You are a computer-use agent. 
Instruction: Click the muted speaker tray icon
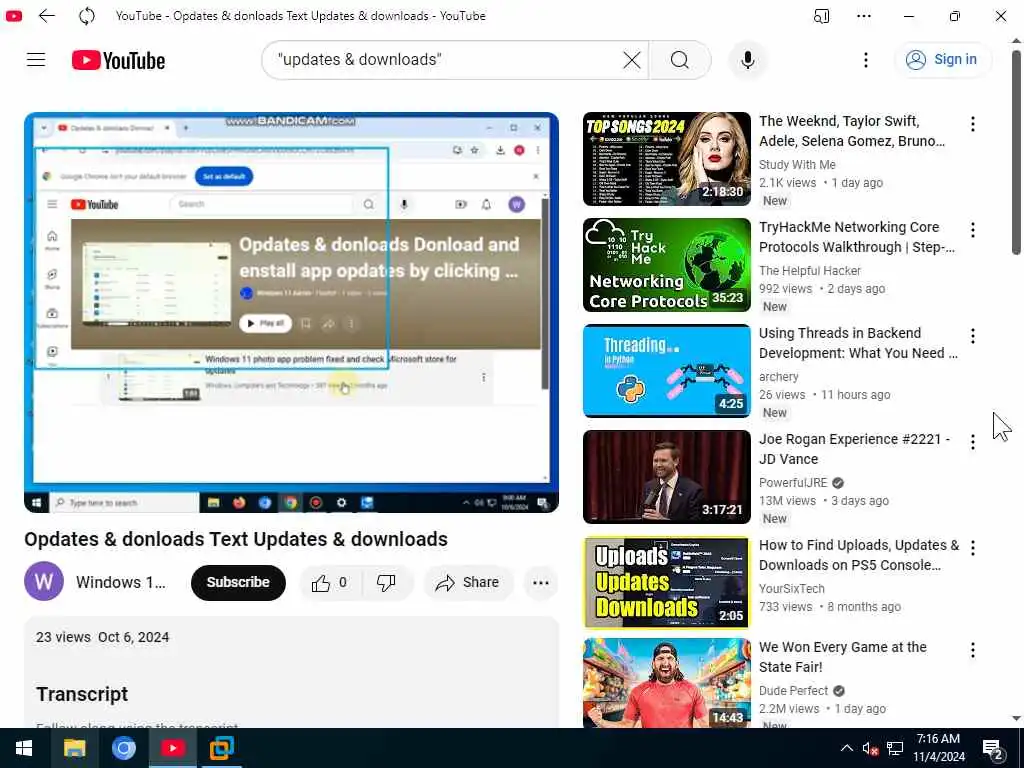pyautogui.click(x=870, y=748)
